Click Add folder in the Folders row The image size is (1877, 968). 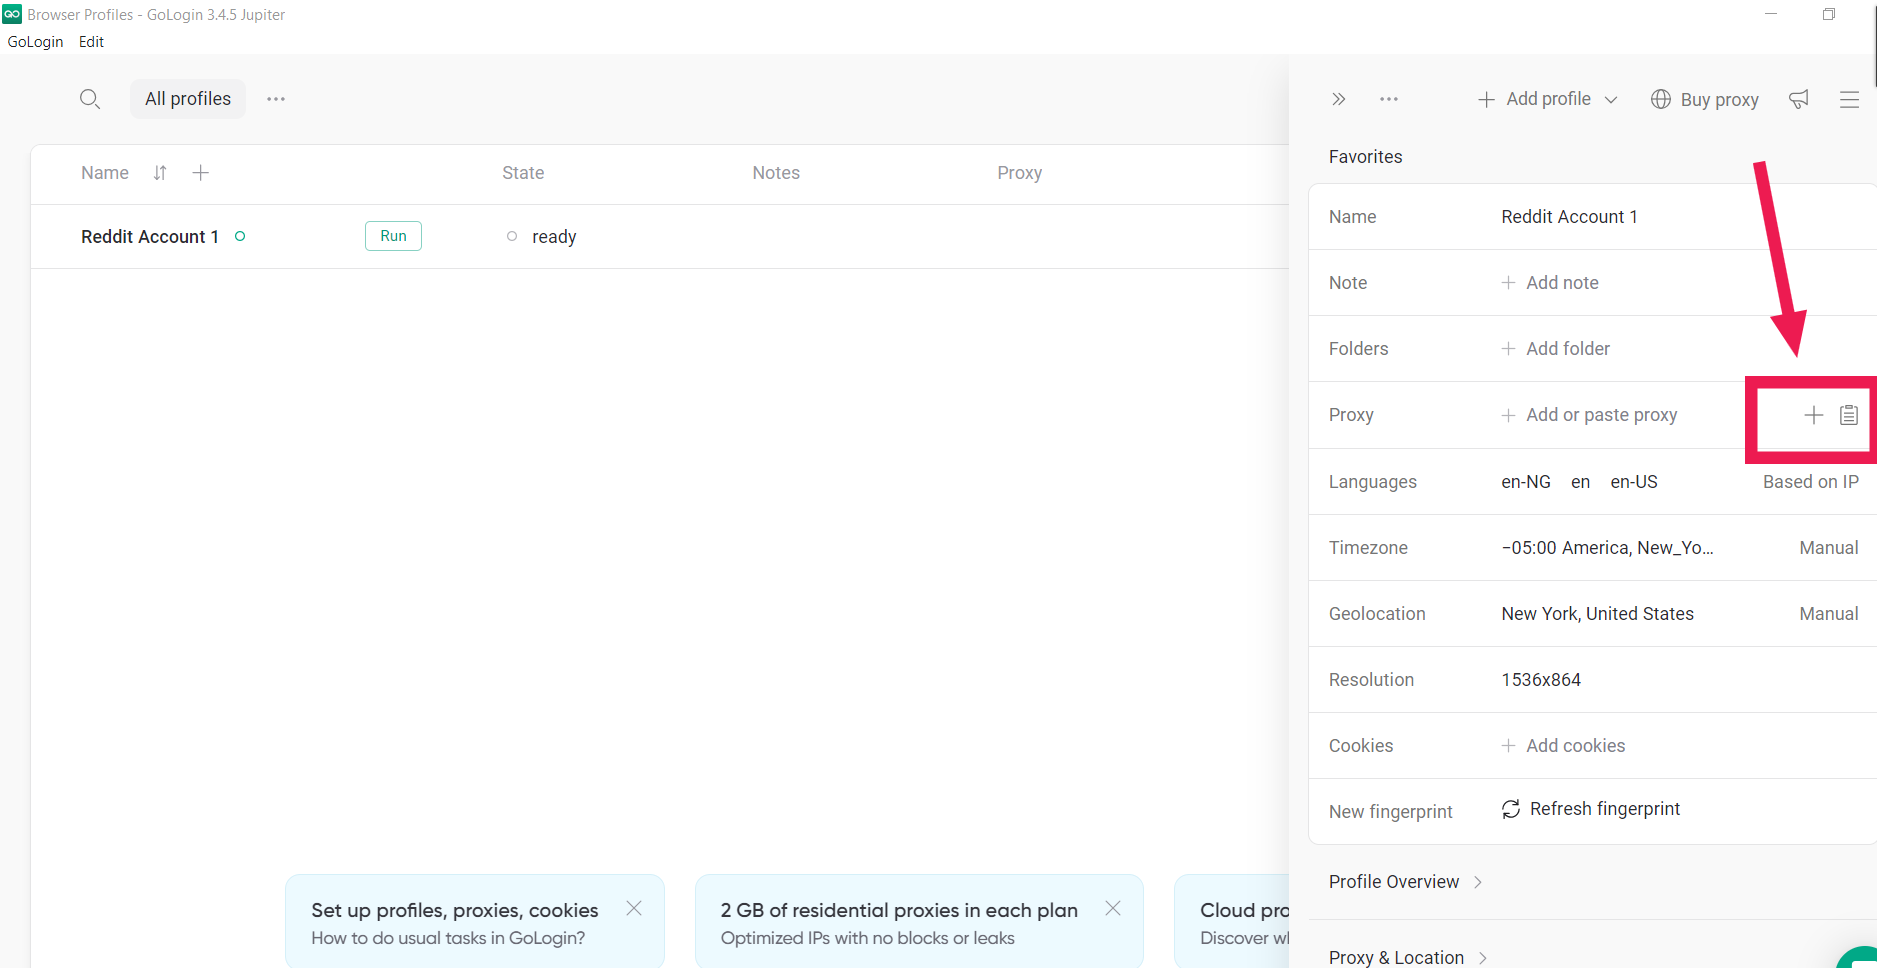[x=1556, y=349]
